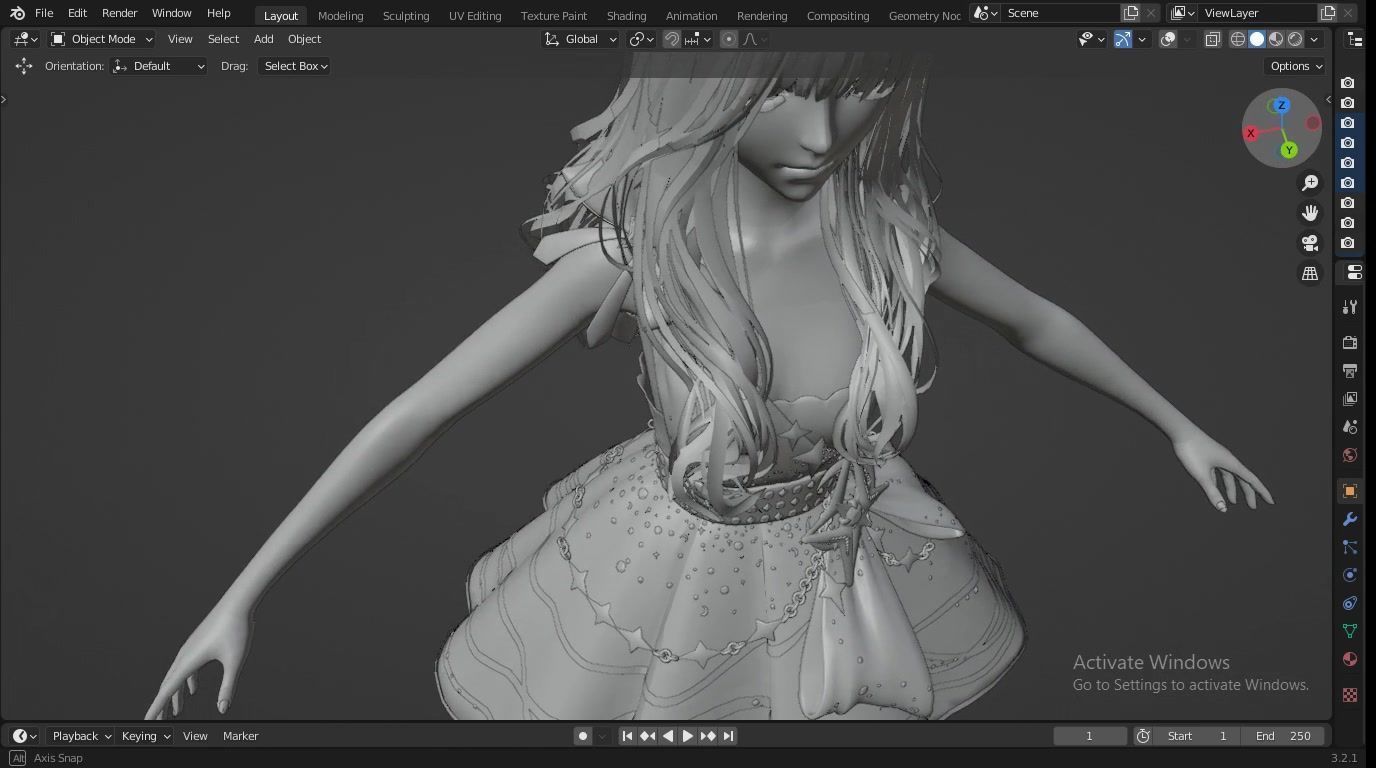Open the Output properties tab

pyautogui.click(x=1350, y=371)
